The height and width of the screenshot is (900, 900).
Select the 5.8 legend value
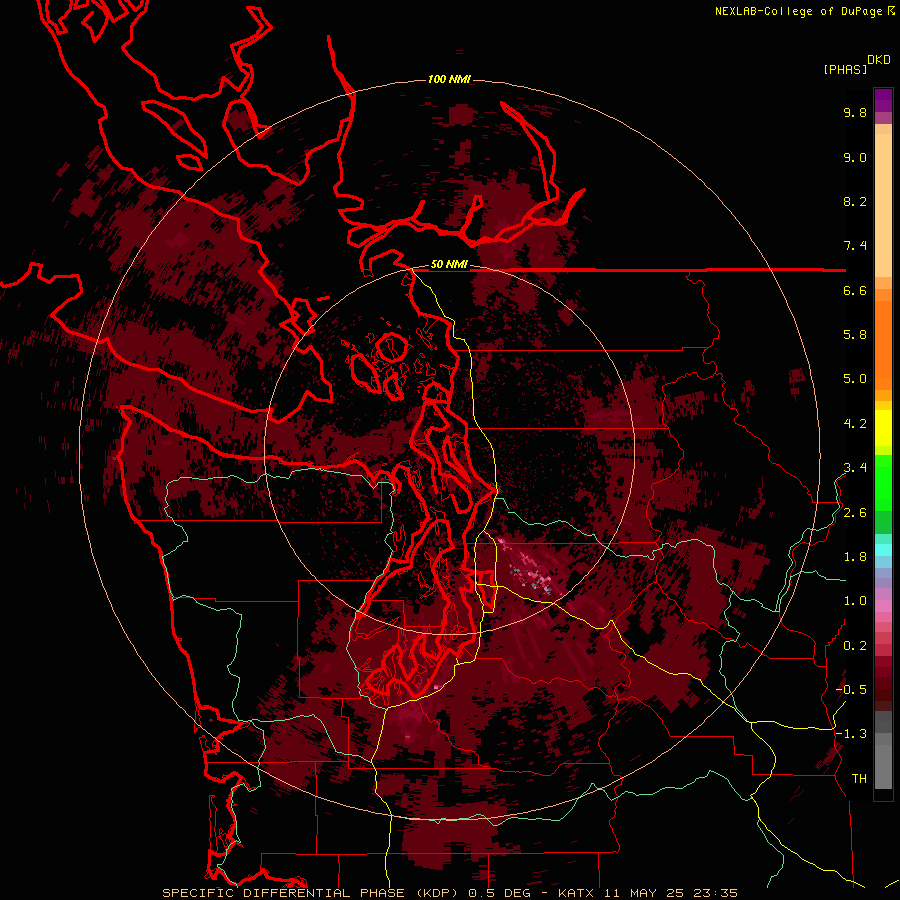[x=855, y=335]
